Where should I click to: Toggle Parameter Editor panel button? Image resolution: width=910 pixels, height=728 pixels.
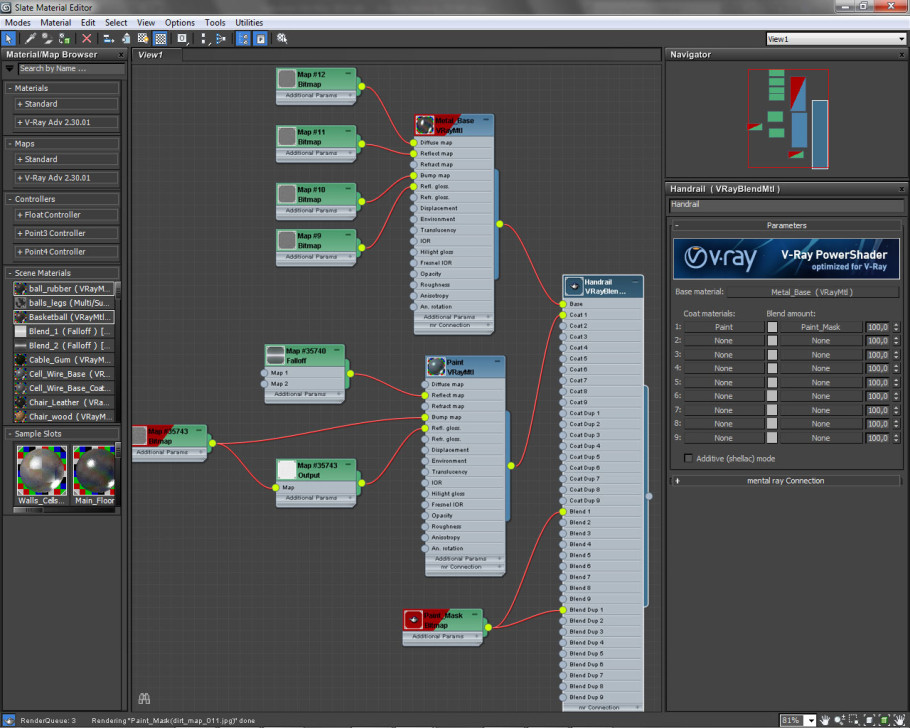click(261, 38)
